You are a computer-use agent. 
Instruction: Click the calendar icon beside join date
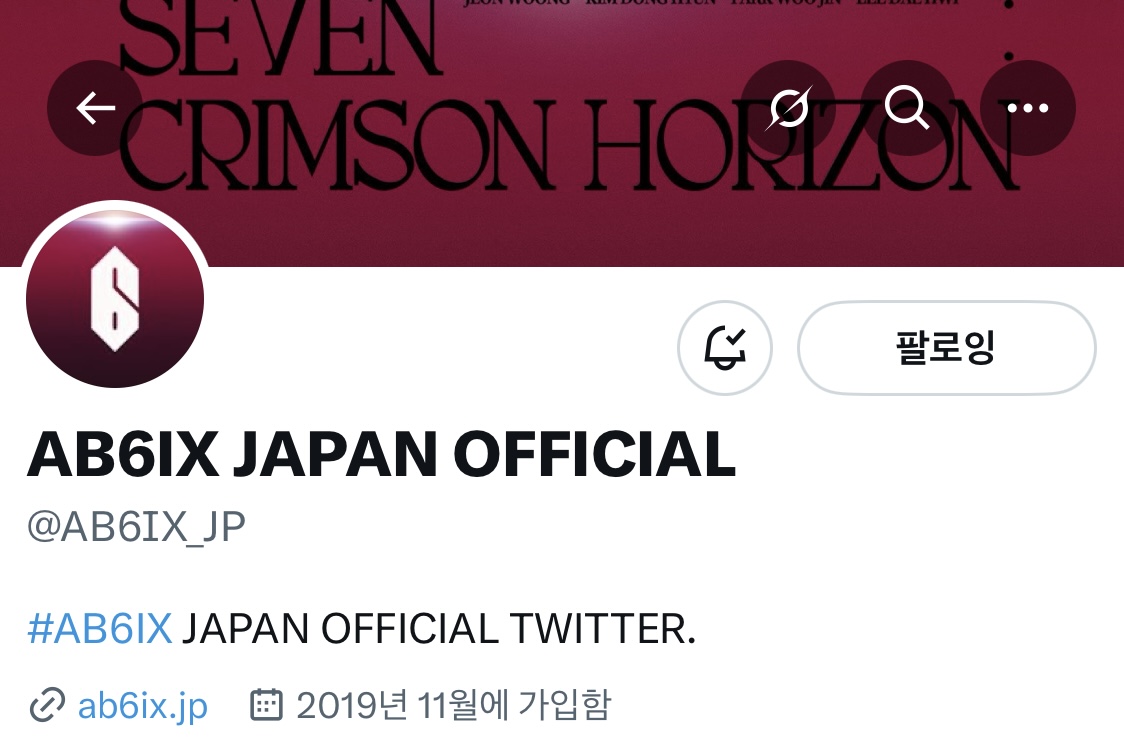(x=267, y=704)
